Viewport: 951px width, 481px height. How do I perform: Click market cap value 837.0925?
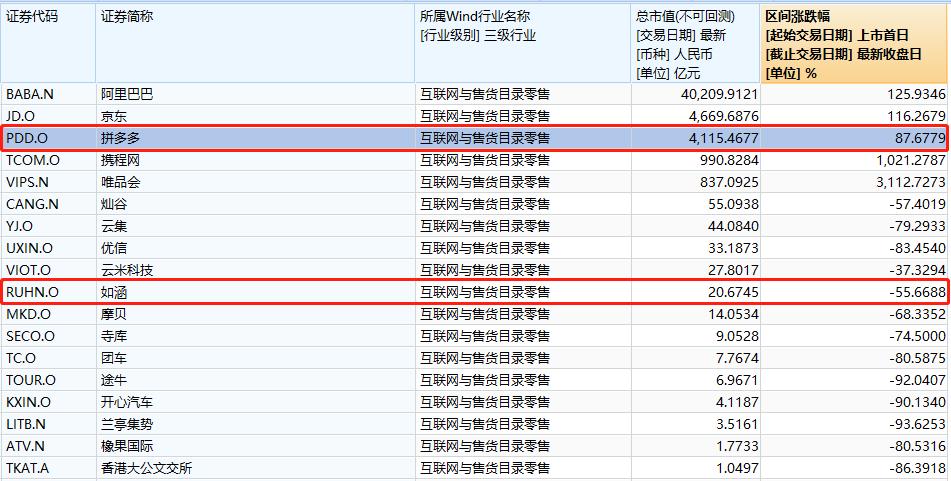click(728, 182)
